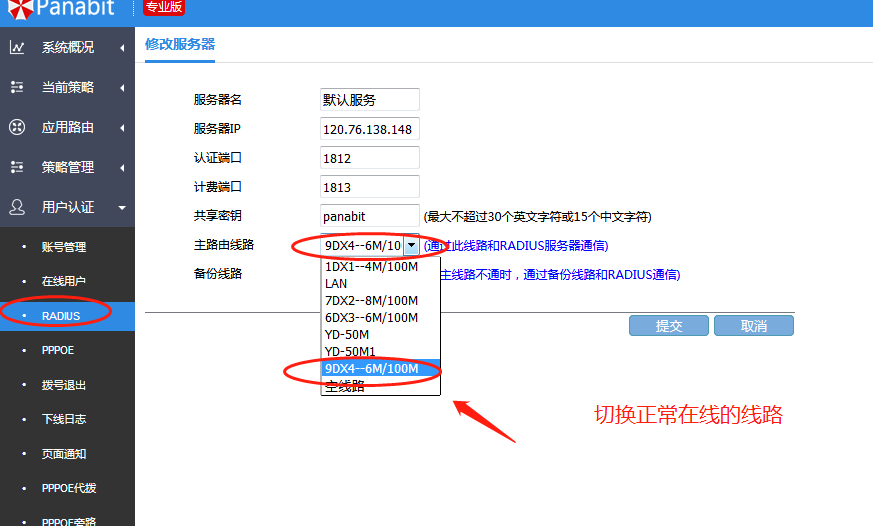Screen dimensions: 873x526
Task: Go to 在线用户 in sidebar
Action: (x=64, y=281)
